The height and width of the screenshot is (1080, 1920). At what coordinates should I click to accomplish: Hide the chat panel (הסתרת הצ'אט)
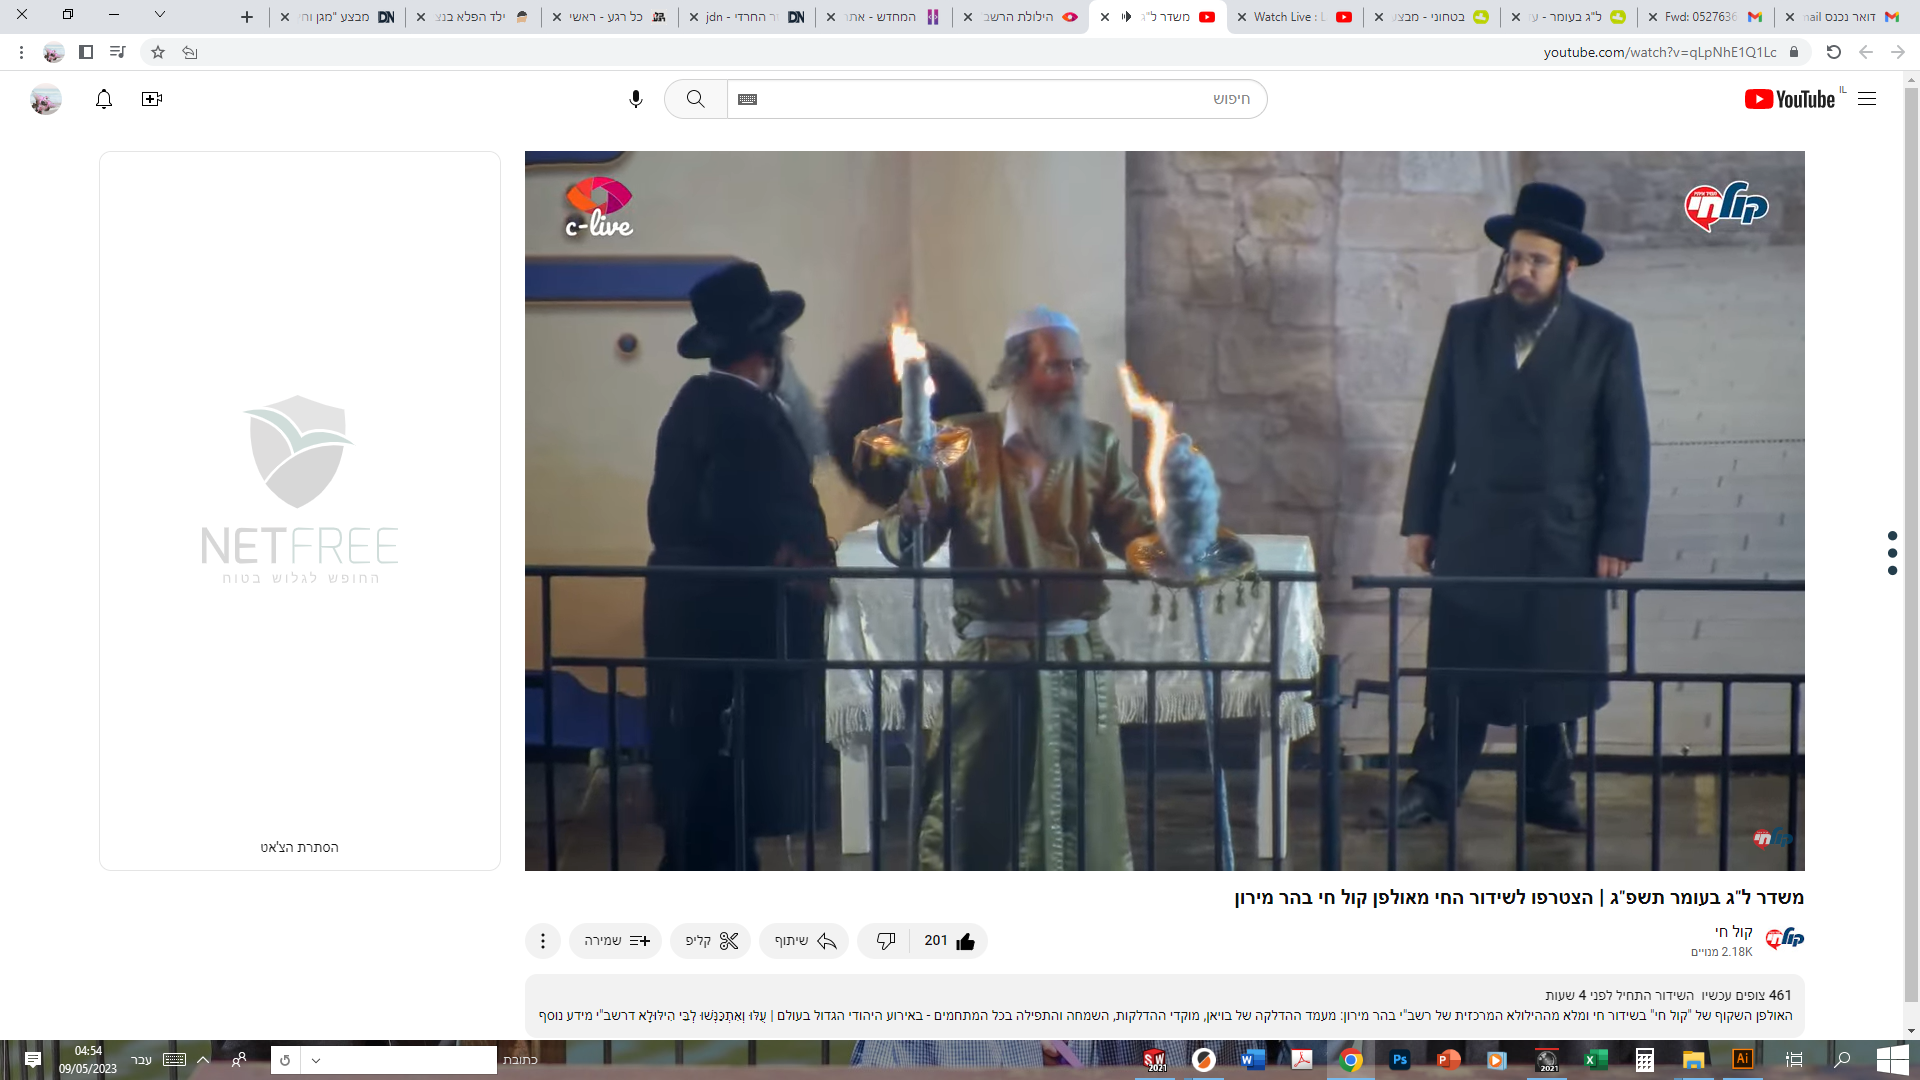click(299, 847)
